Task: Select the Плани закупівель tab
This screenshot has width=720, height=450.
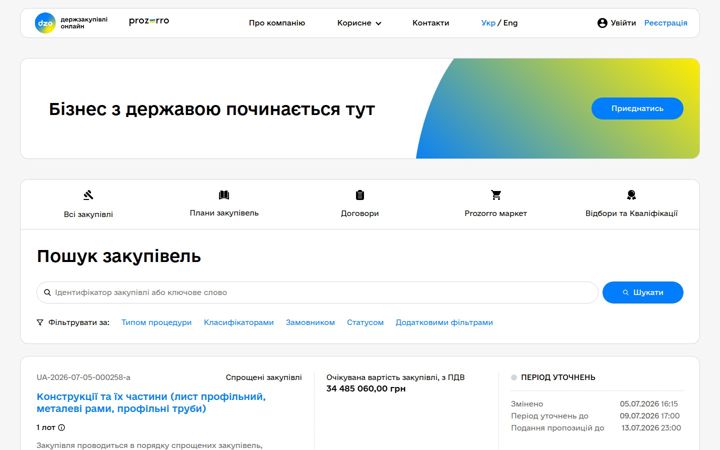Action: (224, 204)
